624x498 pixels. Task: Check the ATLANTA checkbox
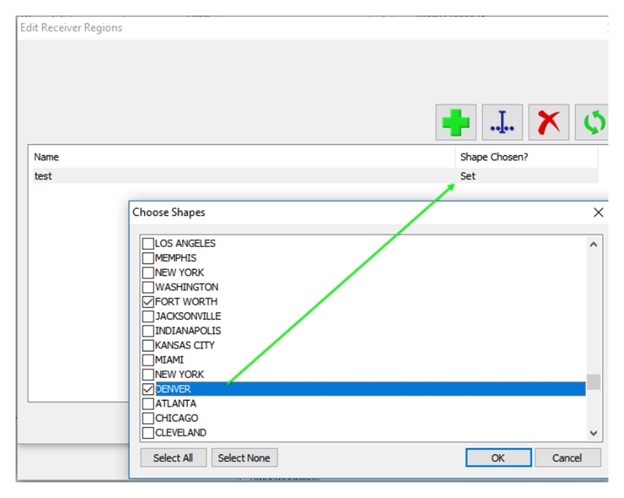point(148,403)
